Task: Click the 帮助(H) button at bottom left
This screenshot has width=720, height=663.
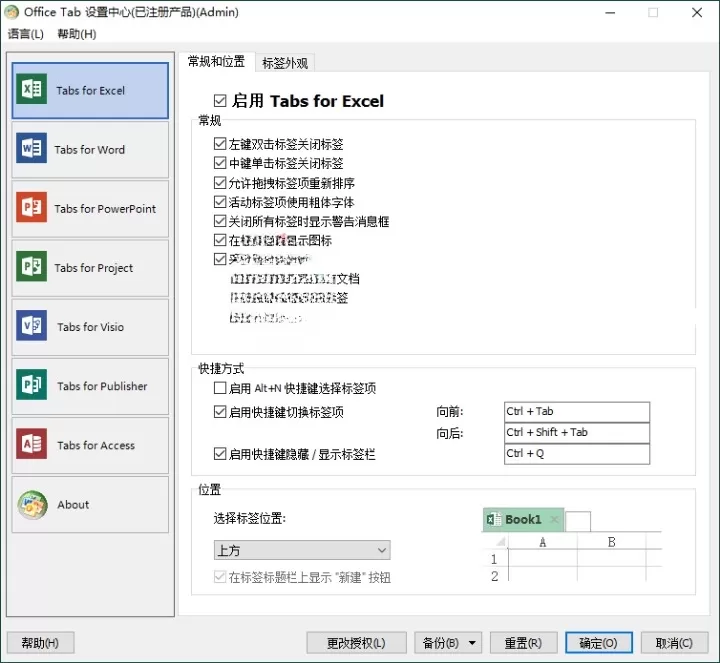Action: 40,643
